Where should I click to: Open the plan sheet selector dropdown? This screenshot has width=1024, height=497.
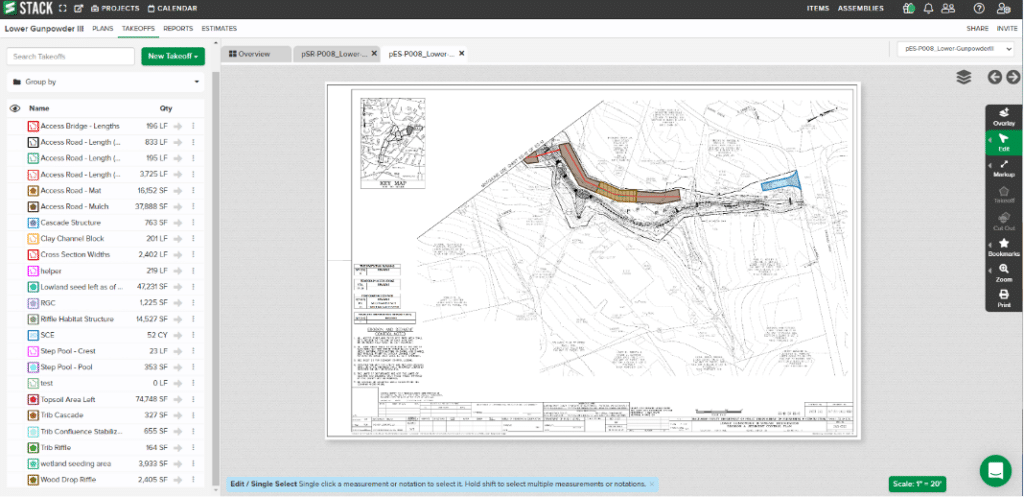tap(955, 48)
